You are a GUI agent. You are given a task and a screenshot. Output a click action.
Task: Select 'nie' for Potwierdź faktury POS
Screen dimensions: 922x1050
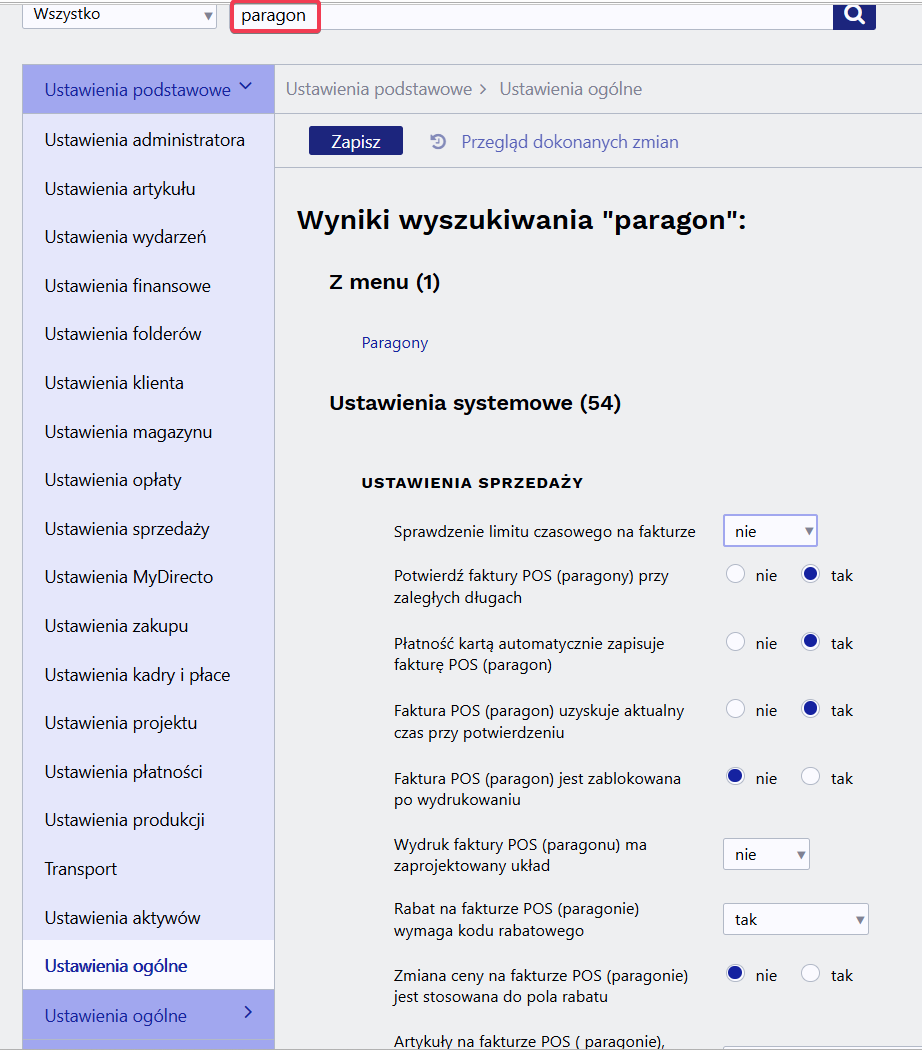[736, 575]
